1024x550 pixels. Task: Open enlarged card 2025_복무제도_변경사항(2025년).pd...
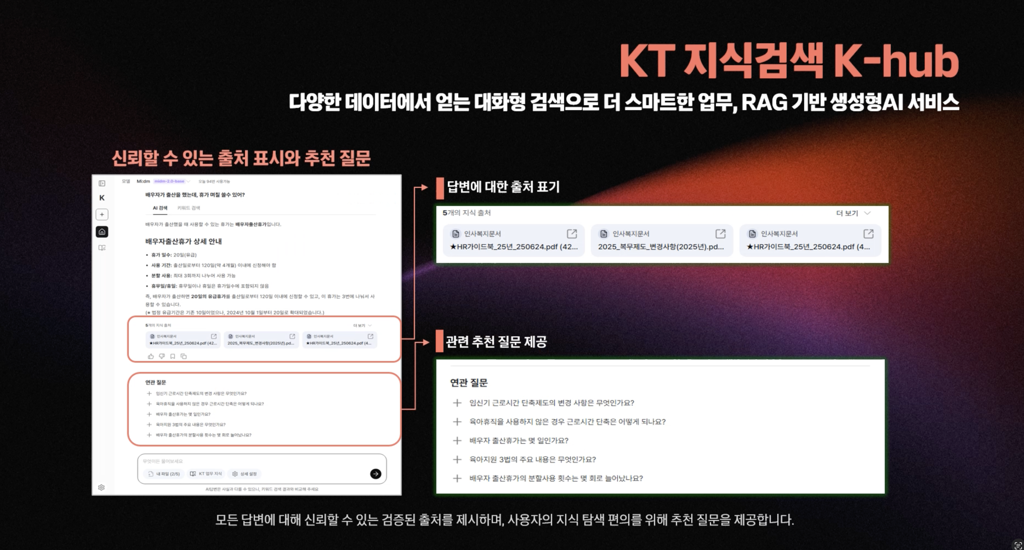click(662, 240)
